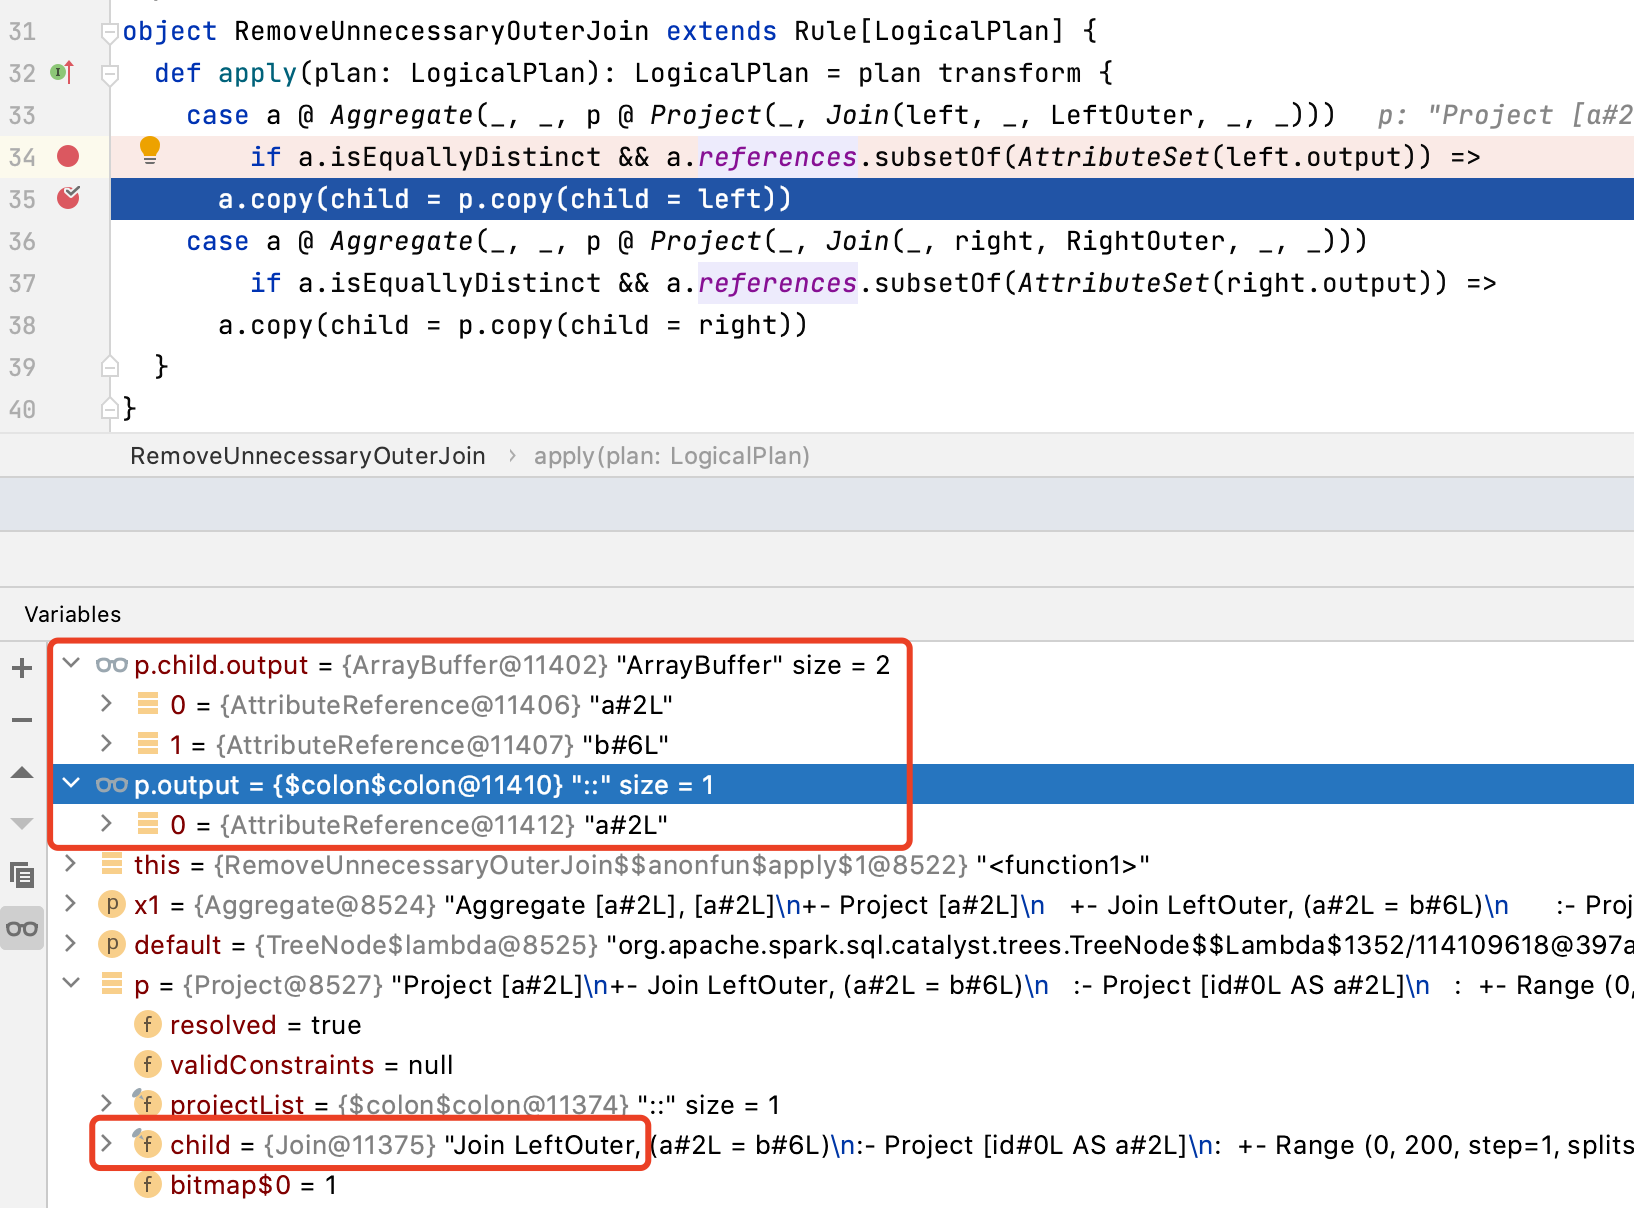Move watch down with the down arrow

coord(22,824)
